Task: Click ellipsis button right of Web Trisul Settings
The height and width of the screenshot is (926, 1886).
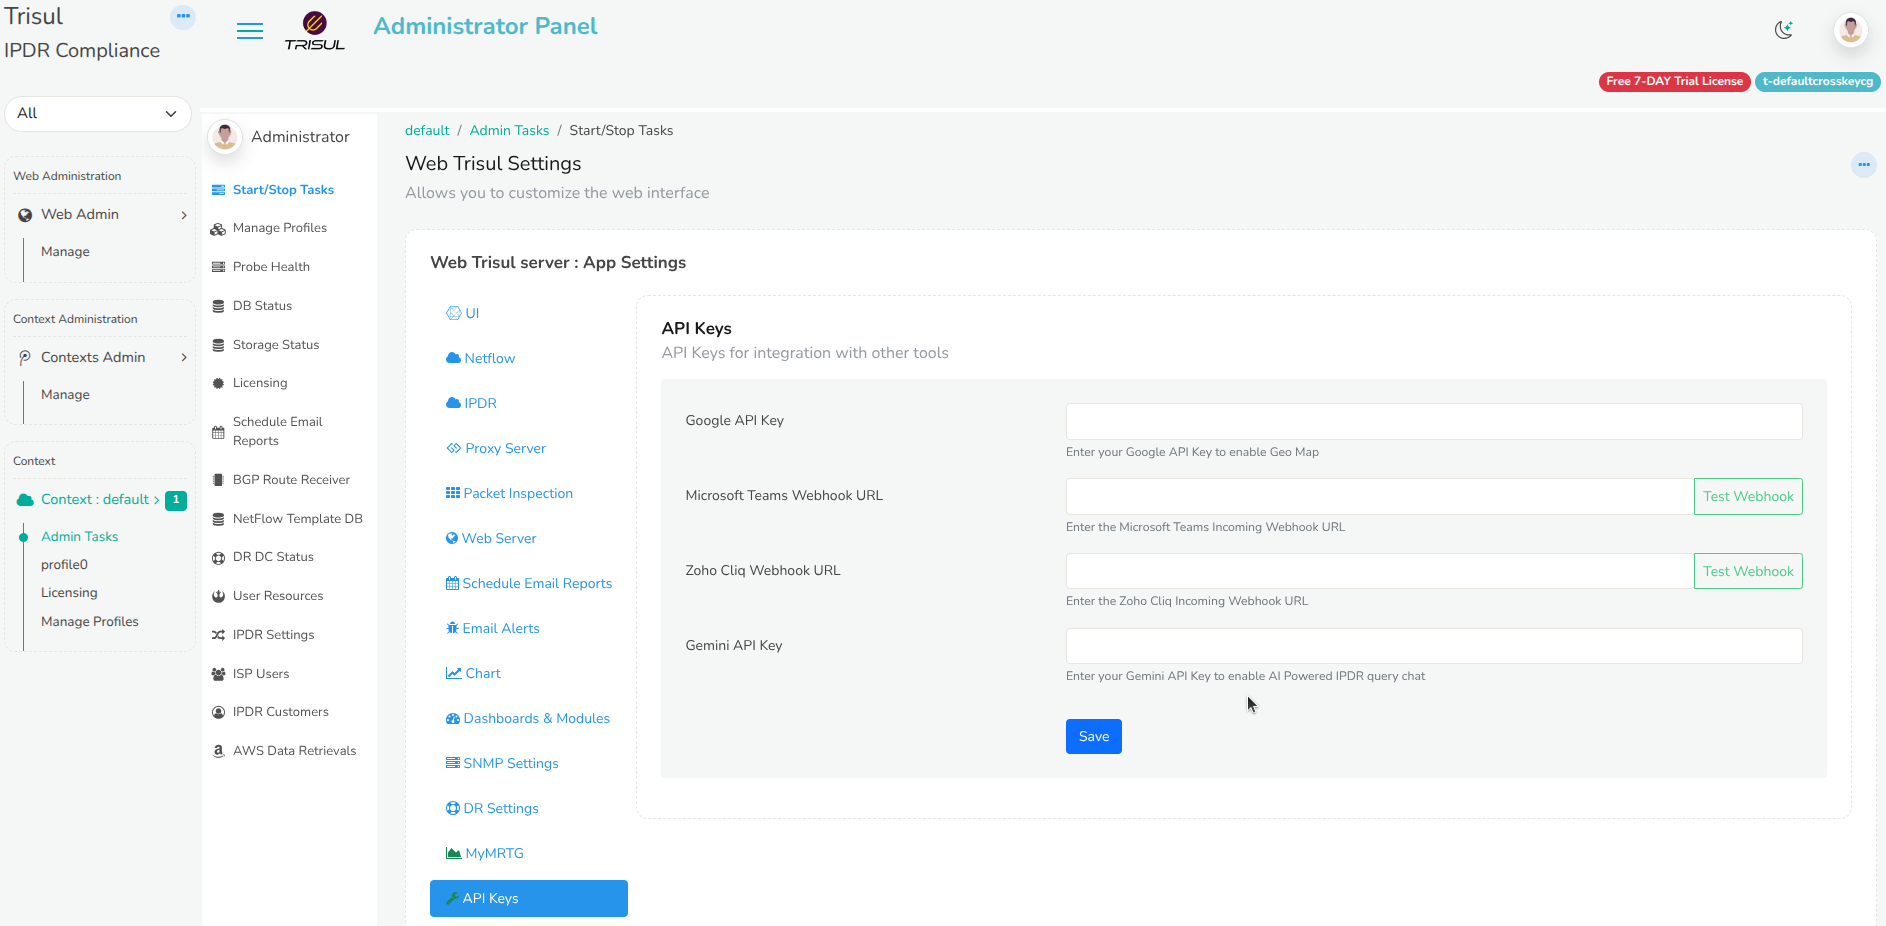Action: [x=1863, y=165]
